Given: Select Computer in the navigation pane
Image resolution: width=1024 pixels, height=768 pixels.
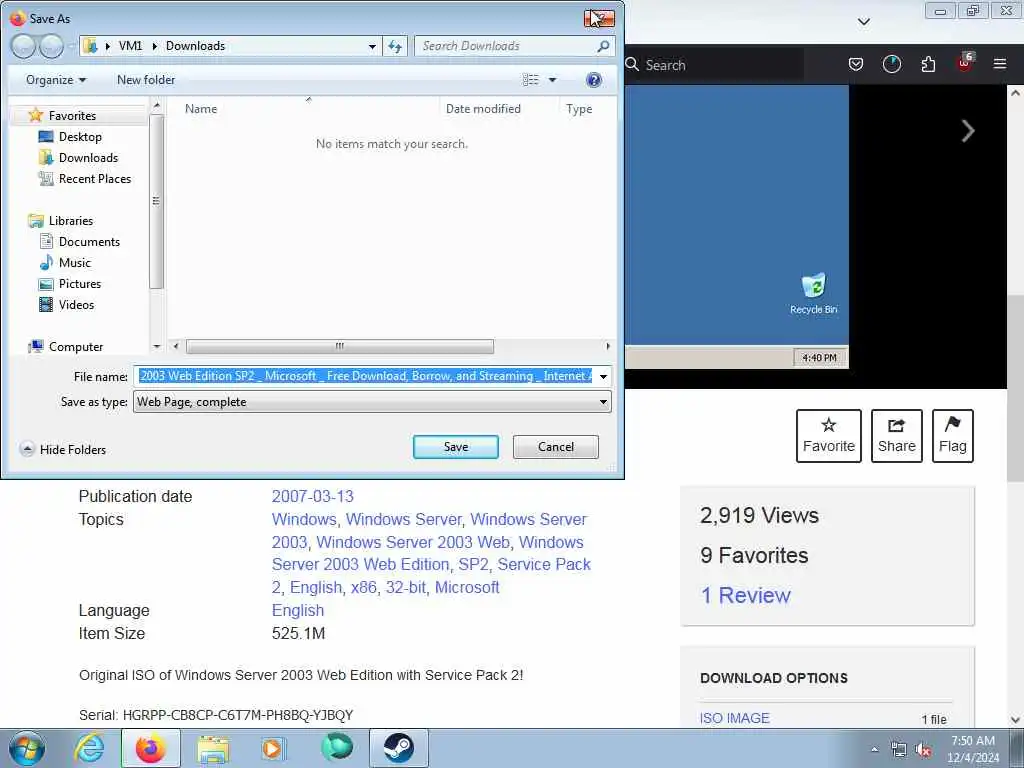Looking at the screenshot, I should click(x=76, y=347).
